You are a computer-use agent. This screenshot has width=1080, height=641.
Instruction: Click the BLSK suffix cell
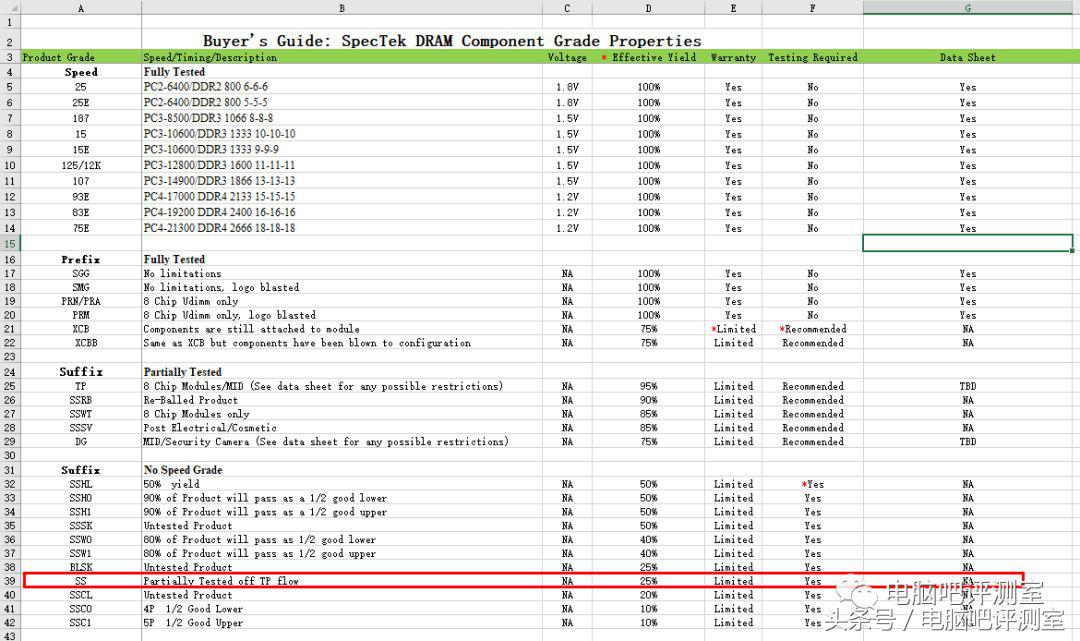[x=81, y=567]
